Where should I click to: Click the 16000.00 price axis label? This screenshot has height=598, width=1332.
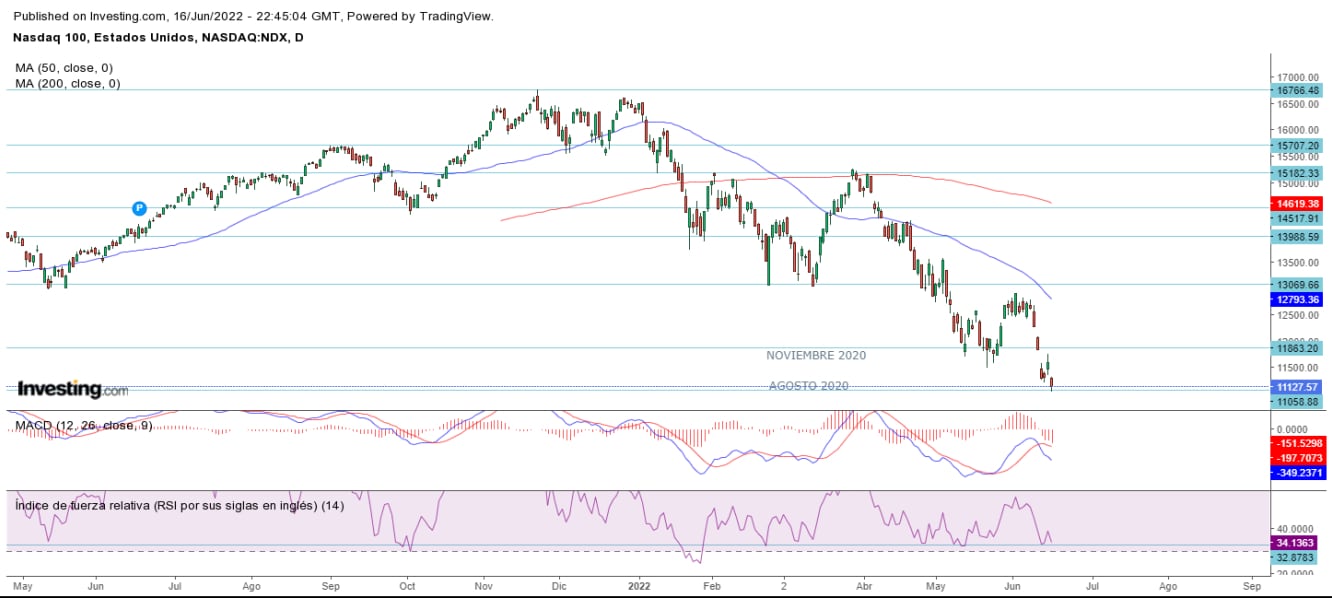click(1298, 130)
